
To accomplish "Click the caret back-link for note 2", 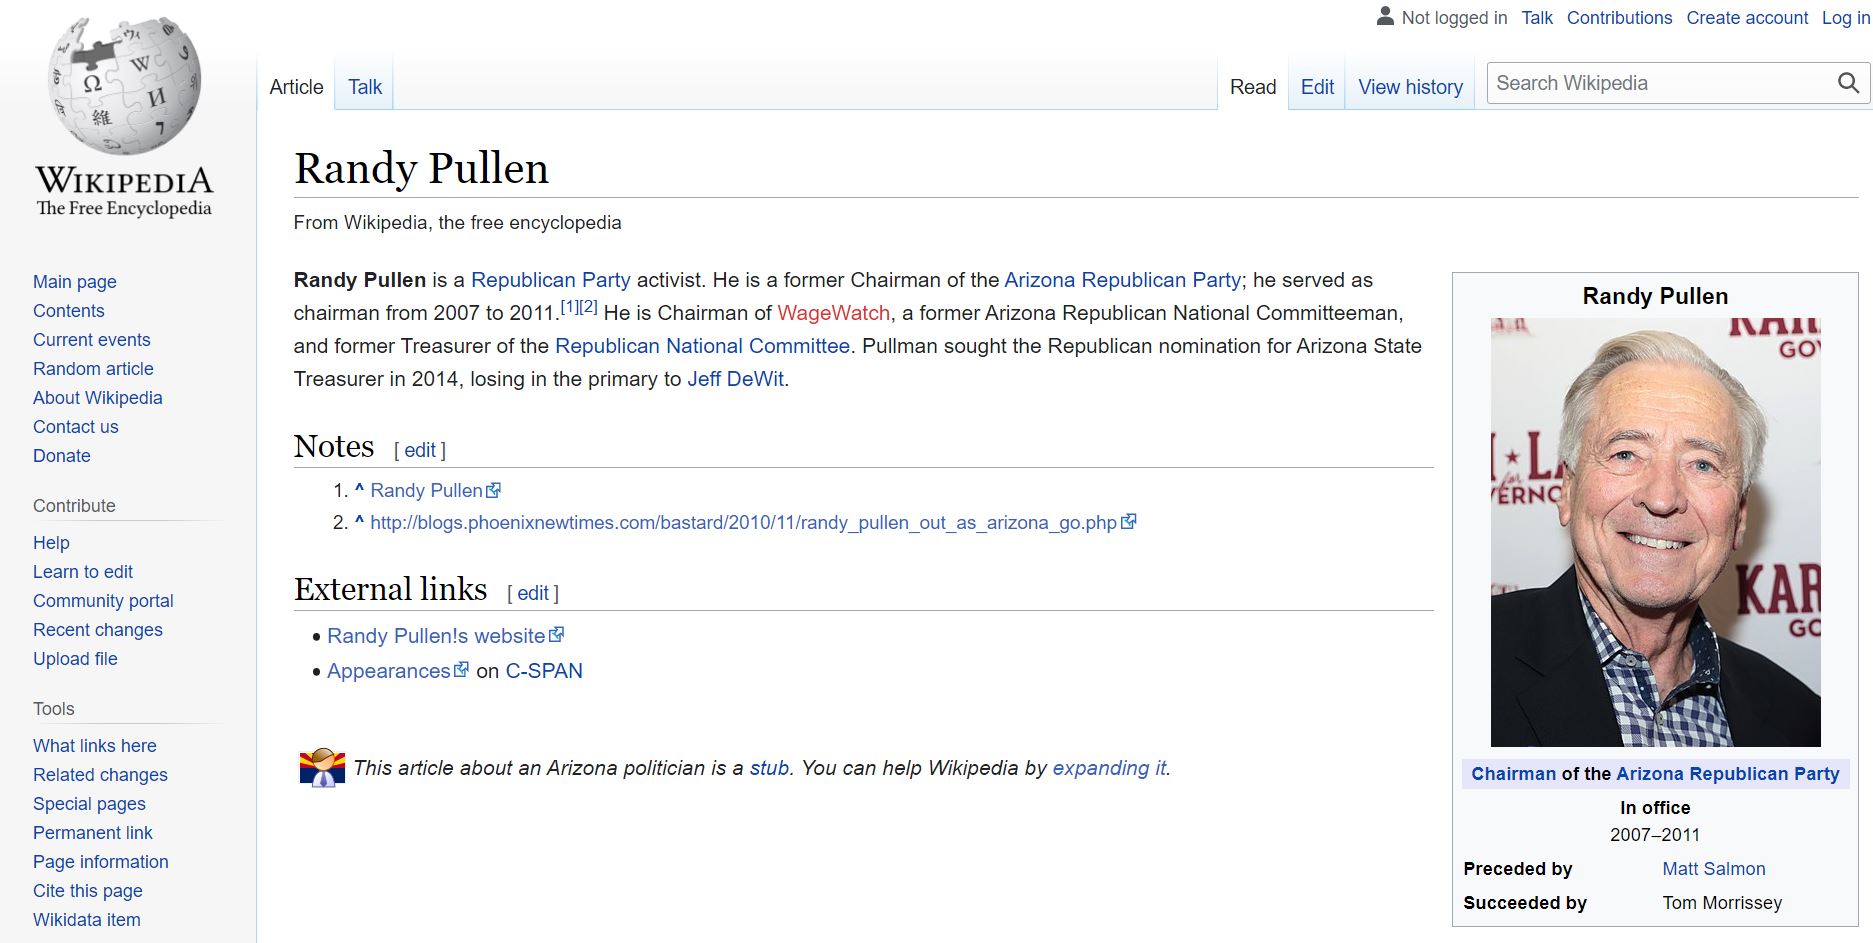I will 359,521.
